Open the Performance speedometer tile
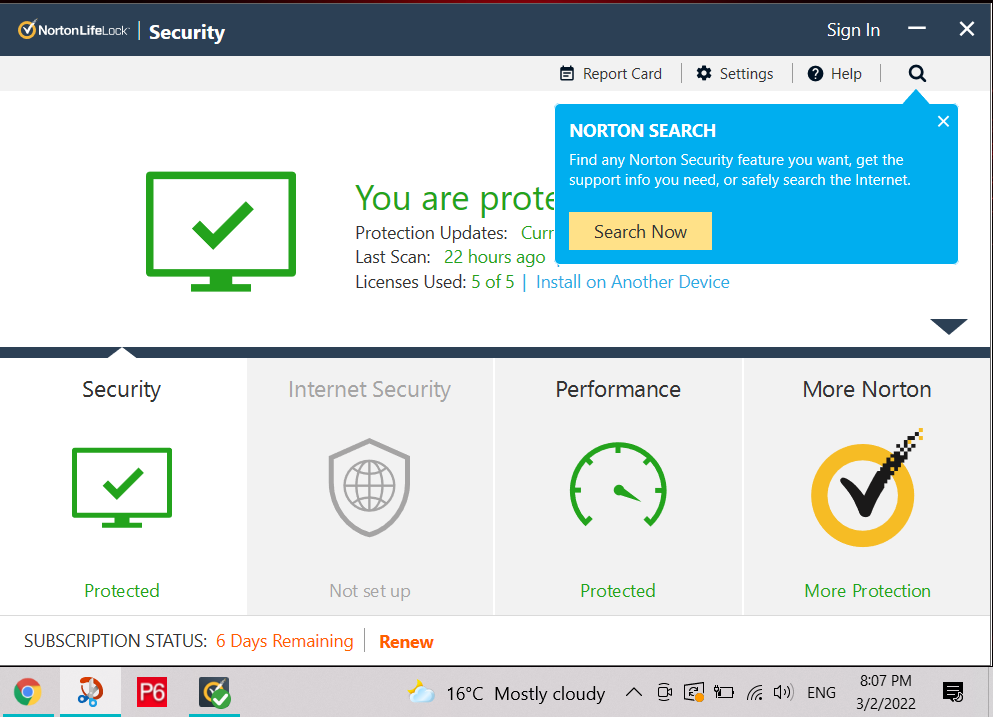Screen dimensions: 993x717 [x=618, y=485]
